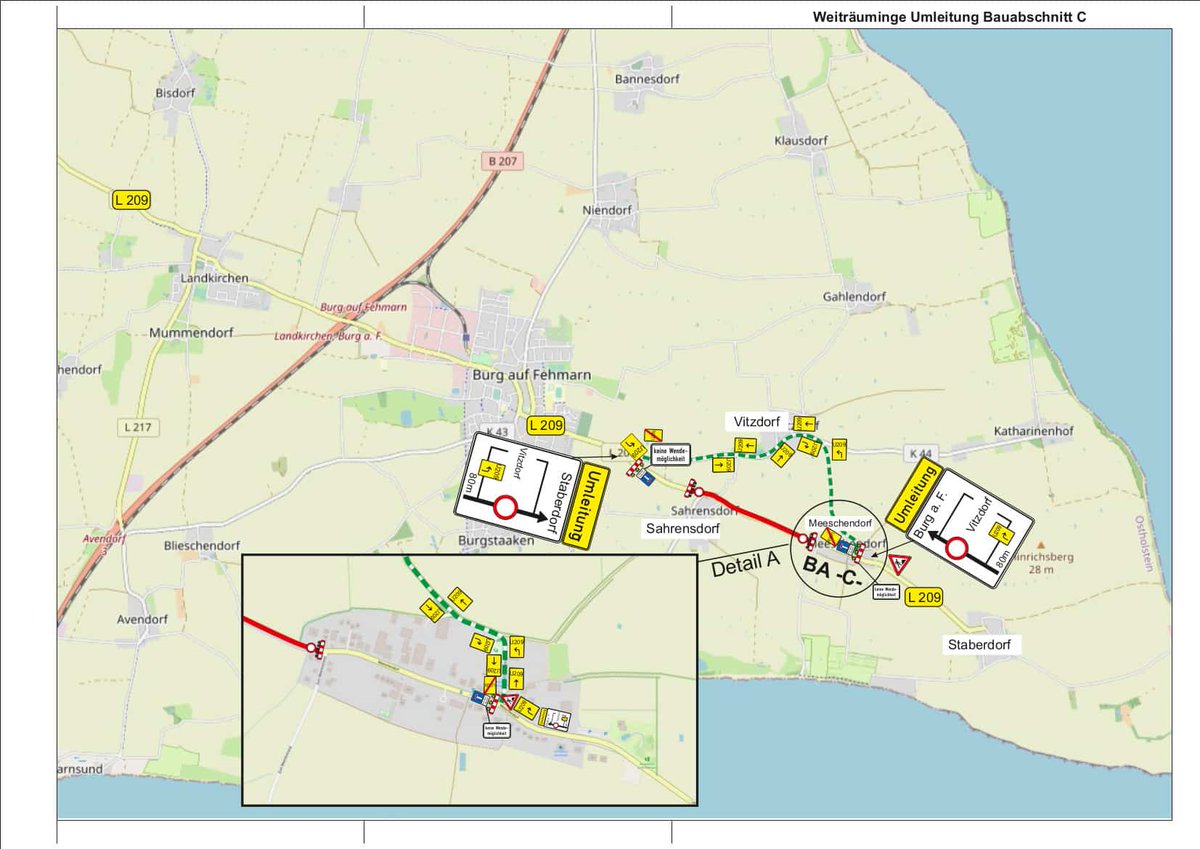Click the crossed-out yellow detour sign near Burg

coord(653,435)
